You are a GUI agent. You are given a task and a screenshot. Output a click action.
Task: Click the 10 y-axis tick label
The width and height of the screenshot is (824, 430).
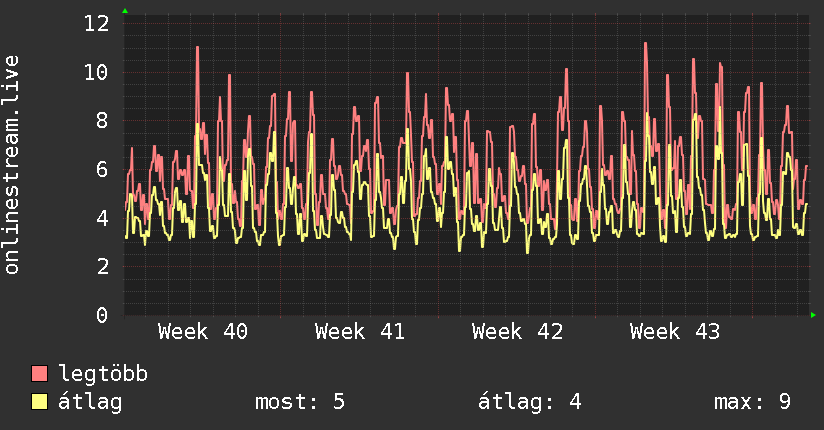[97, 73]
